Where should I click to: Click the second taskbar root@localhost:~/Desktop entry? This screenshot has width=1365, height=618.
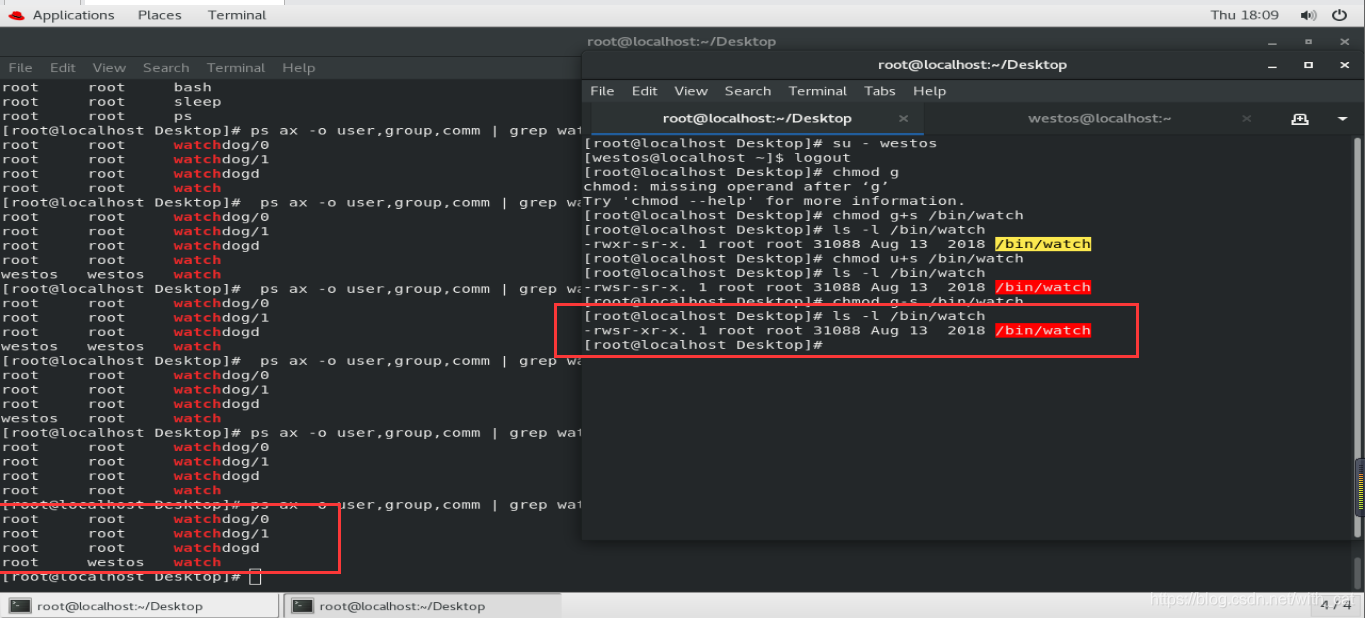click(424, 606)
